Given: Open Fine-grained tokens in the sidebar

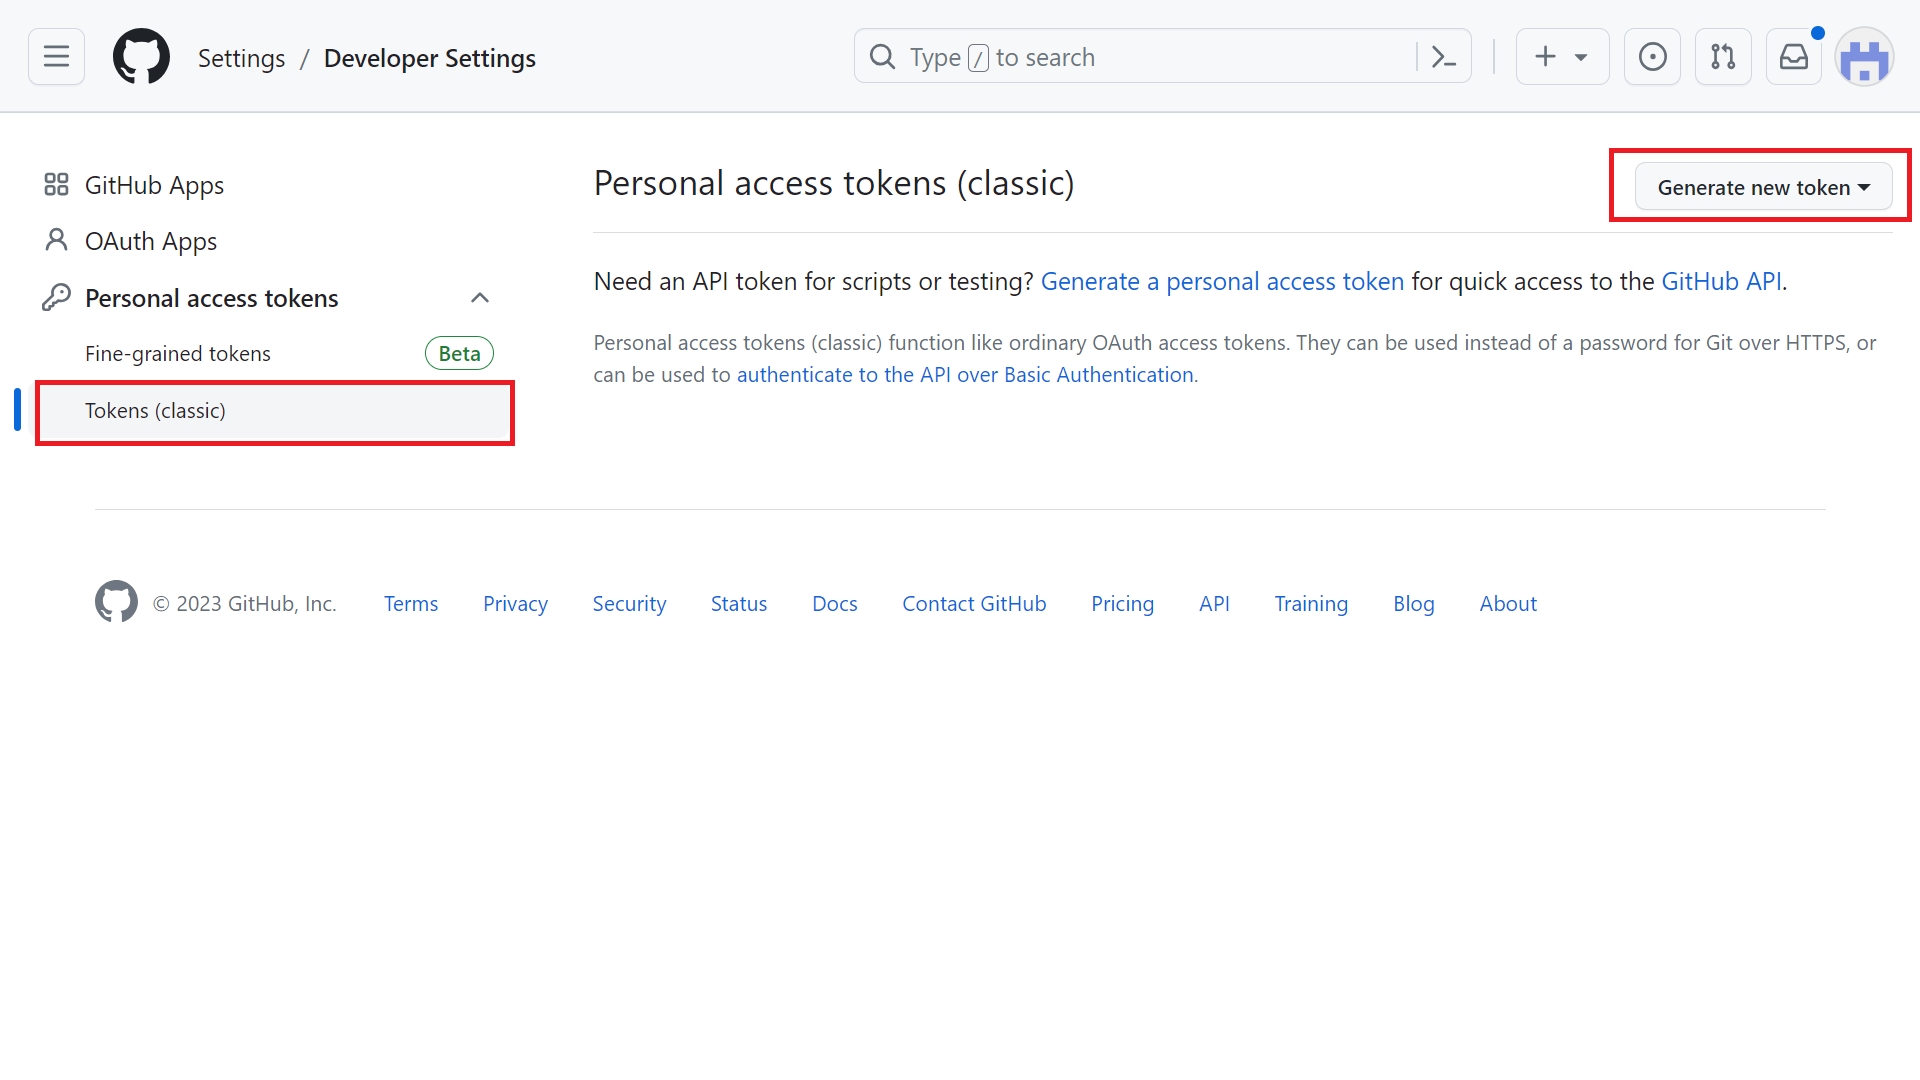Looking at the screenshot, I should tap(178, 354).
